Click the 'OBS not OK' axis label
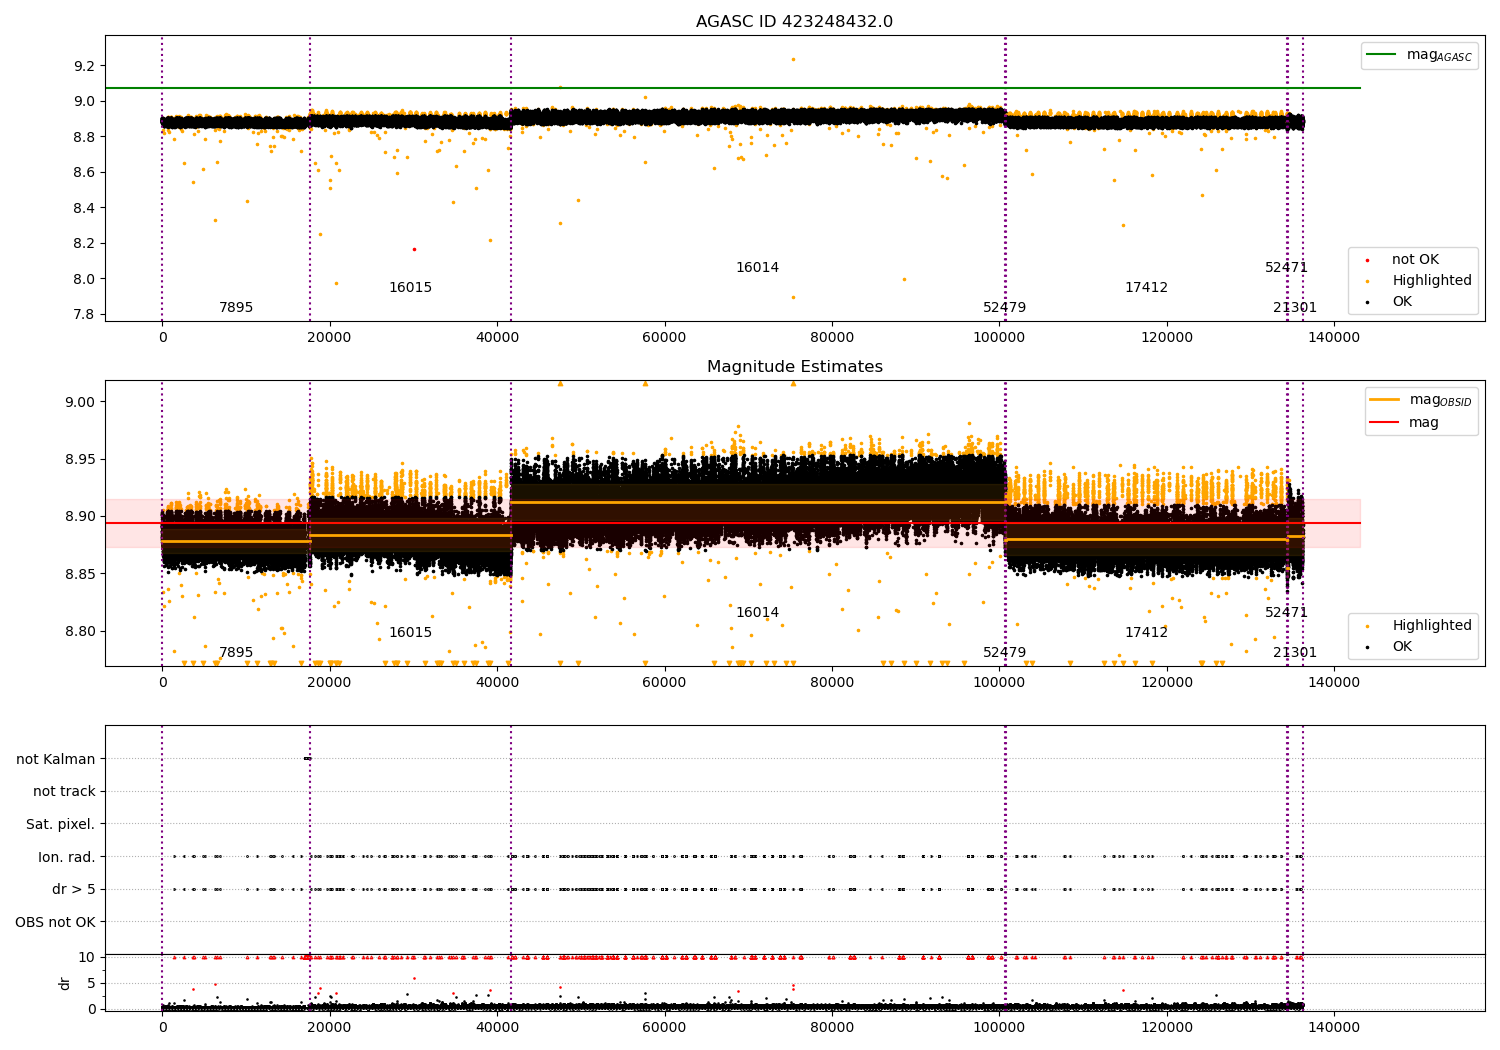Screen dimensions: 1500x1050 tap(56, 922)
